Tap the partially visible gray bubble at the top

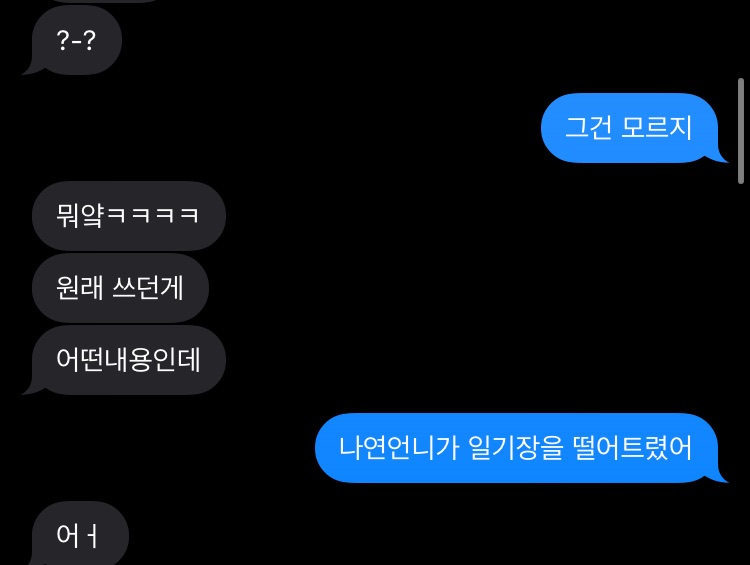click(103, 1)
